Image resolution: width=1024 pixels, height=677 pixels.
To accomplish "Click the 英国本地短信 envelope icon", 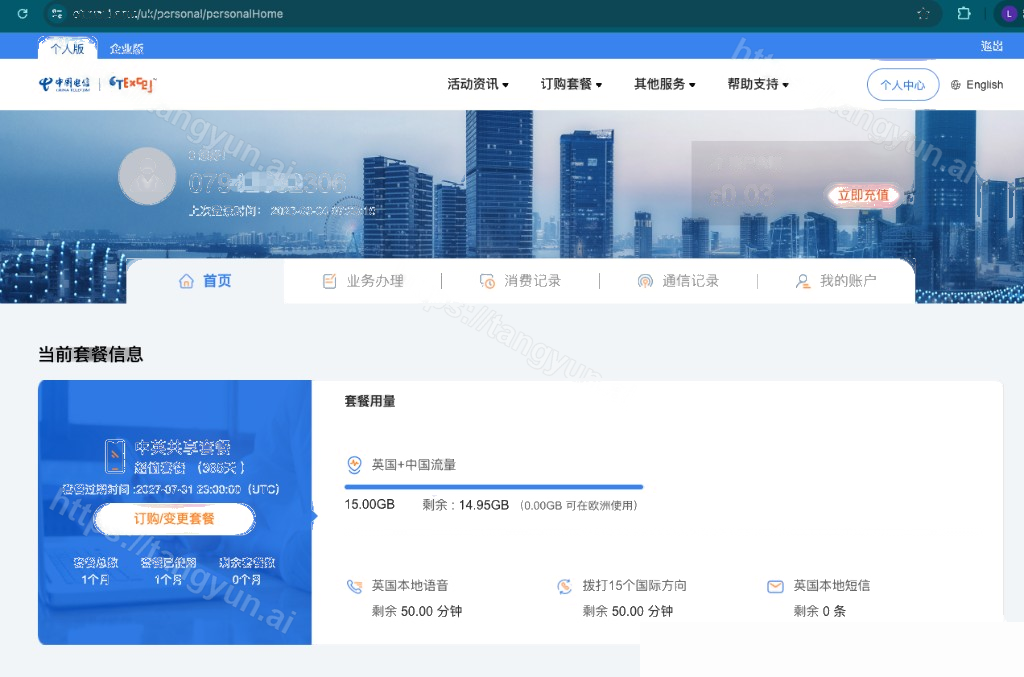I will [x=775, y=586].
